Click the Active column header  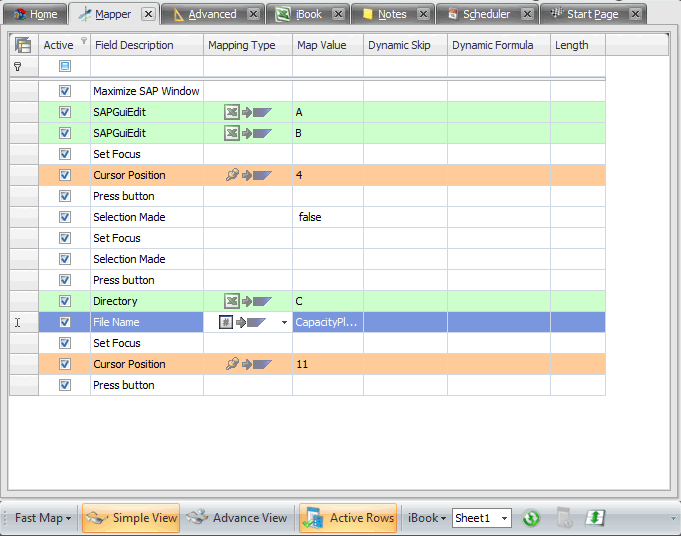tap(64, 45)
